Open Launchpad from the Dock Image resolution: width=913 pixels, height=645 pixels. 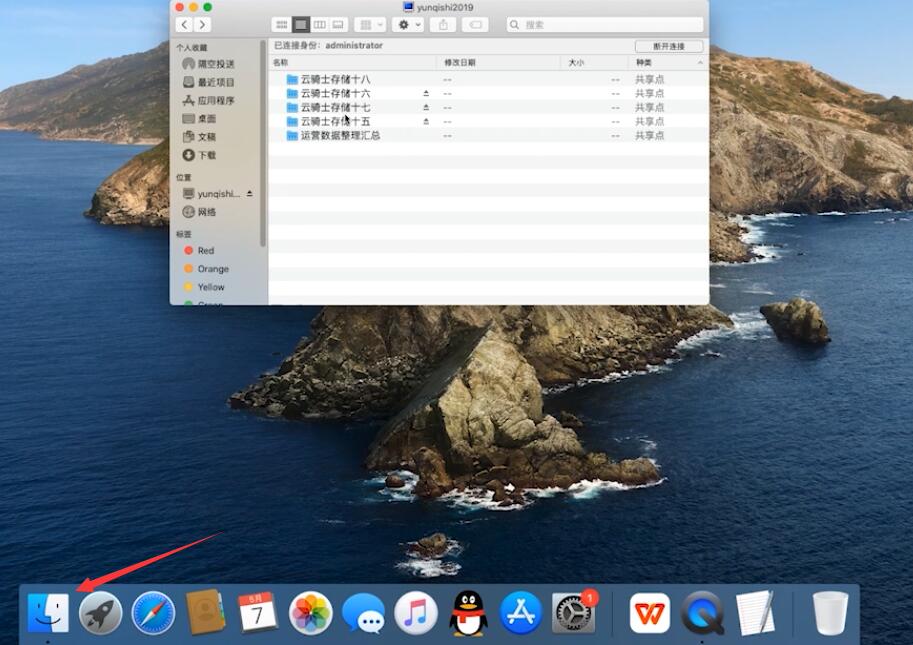click(100, 613)
